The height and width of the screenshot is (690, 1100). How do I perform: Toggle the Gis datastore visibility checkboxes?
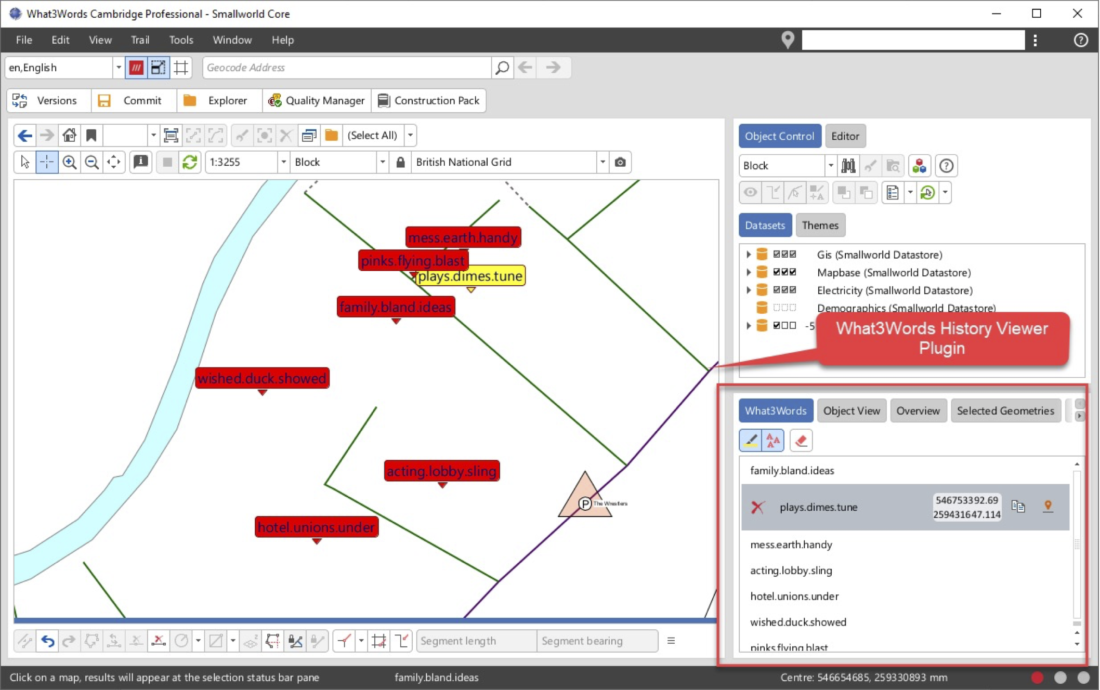784,255
